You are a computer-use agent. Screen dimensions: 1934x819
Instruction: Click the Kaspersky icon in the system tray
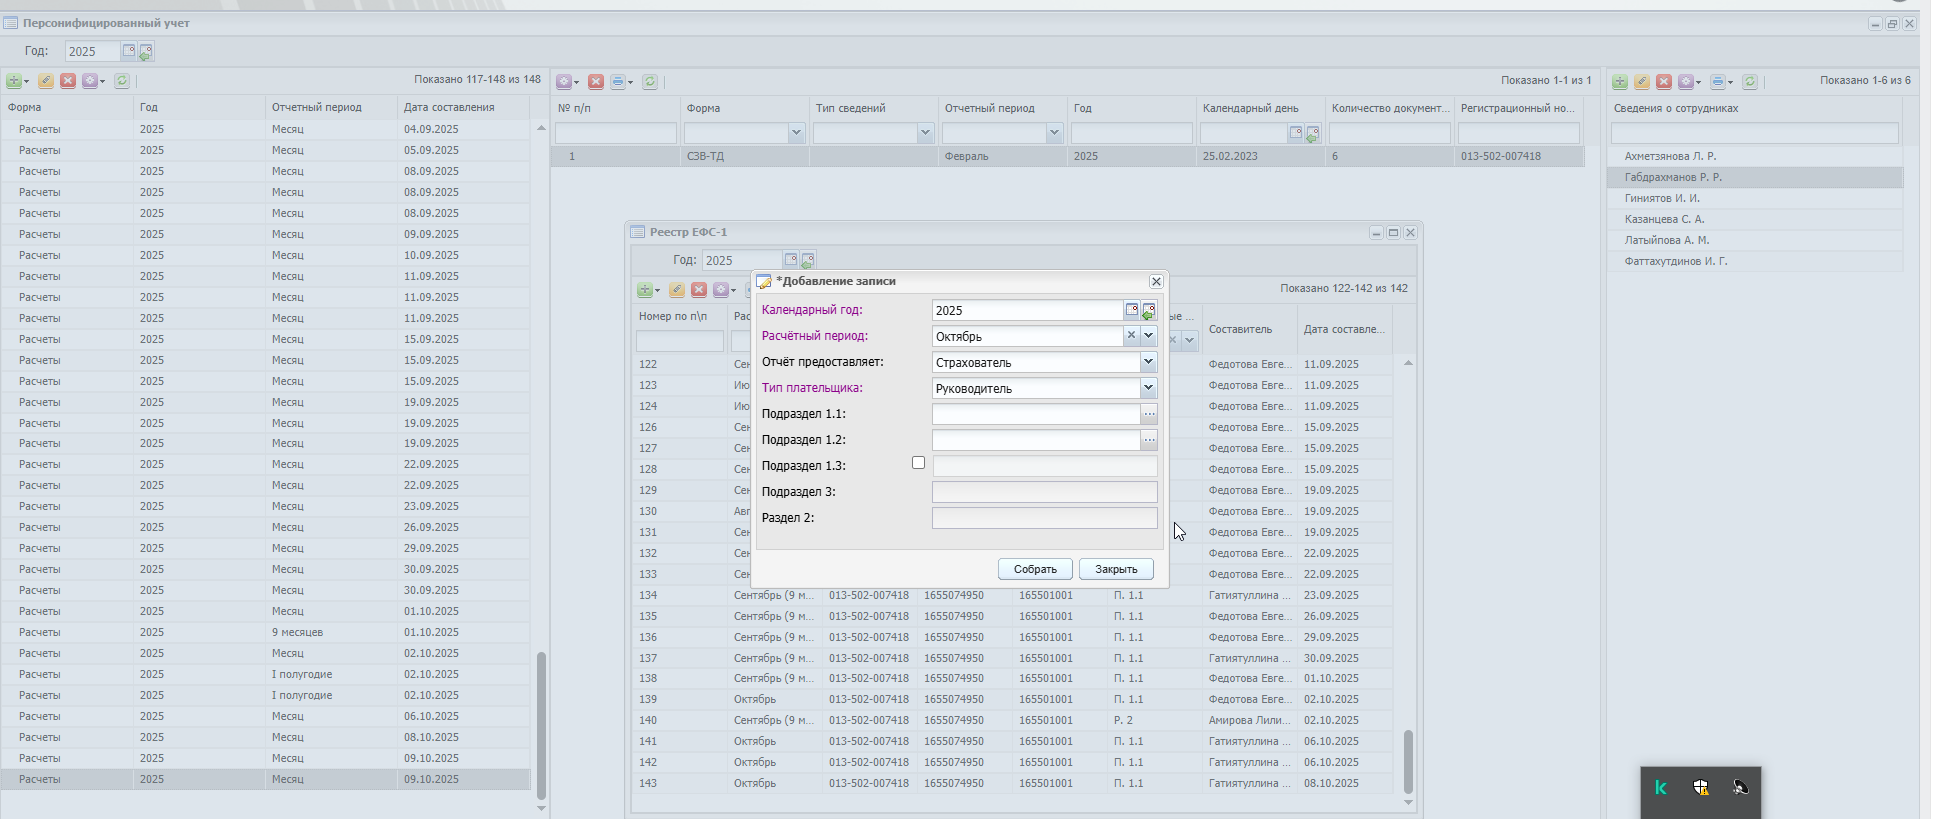(1661, 788)
